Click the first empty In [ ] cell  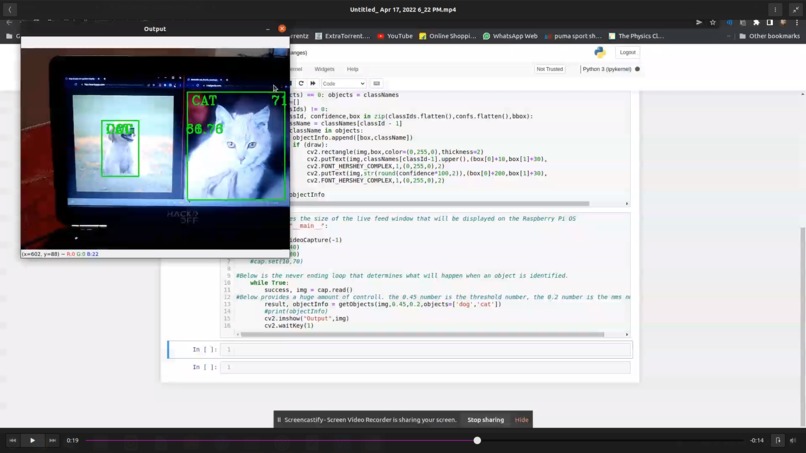click(x=426, y=350)
